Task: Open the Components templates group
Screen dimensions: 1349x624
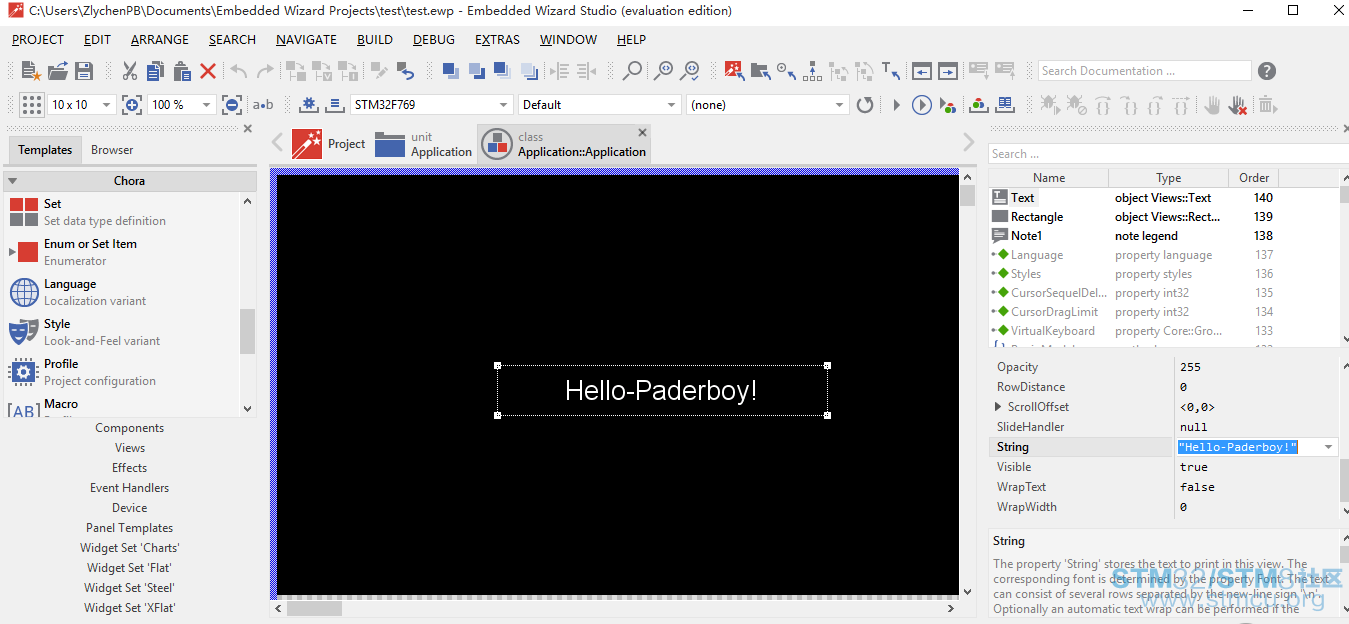Action: pos(130,428)
